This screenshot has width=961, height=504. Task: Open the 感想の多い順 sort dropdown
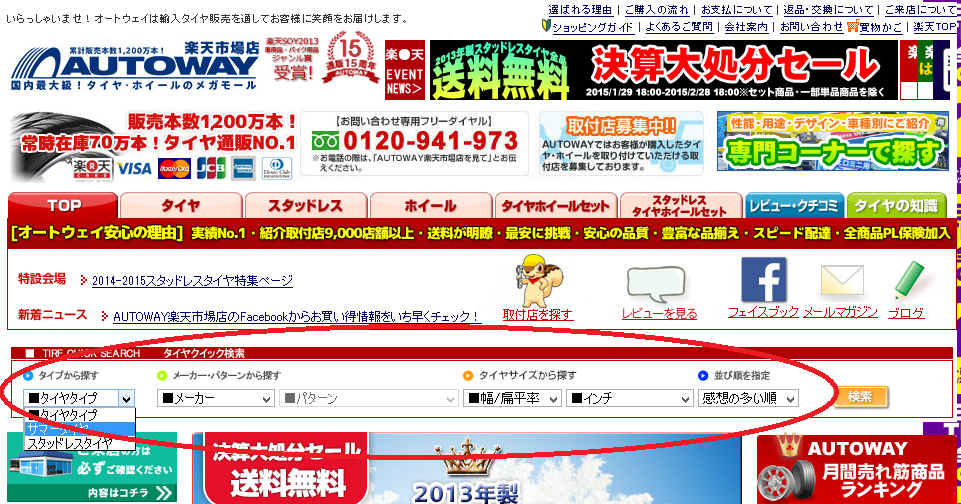pos(748,399)
